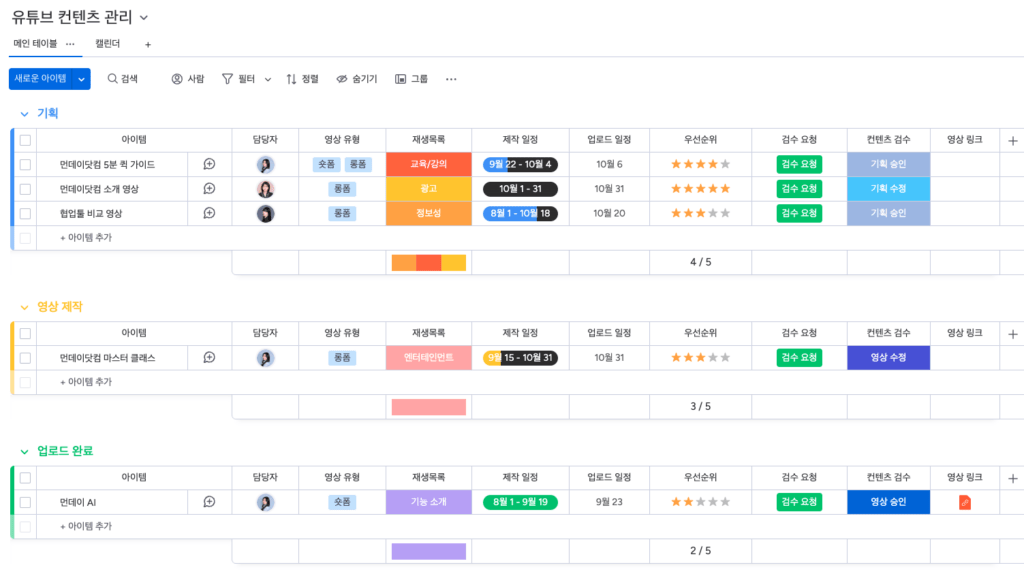Open the 사람 person filter icon
Screen dimensions: 1024x576
click(177, 79)
